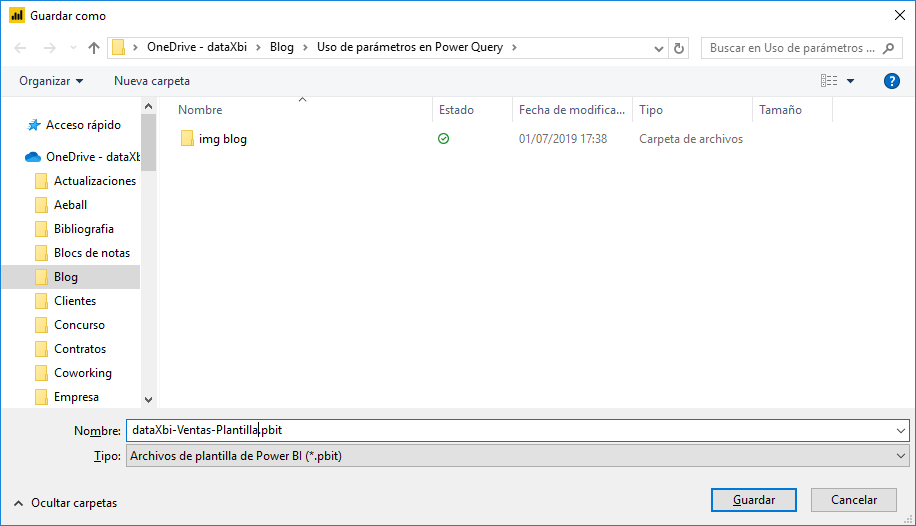
Task: Click the Up one level arrow icon
Action: pyautogui.click(x=94, y=48)
